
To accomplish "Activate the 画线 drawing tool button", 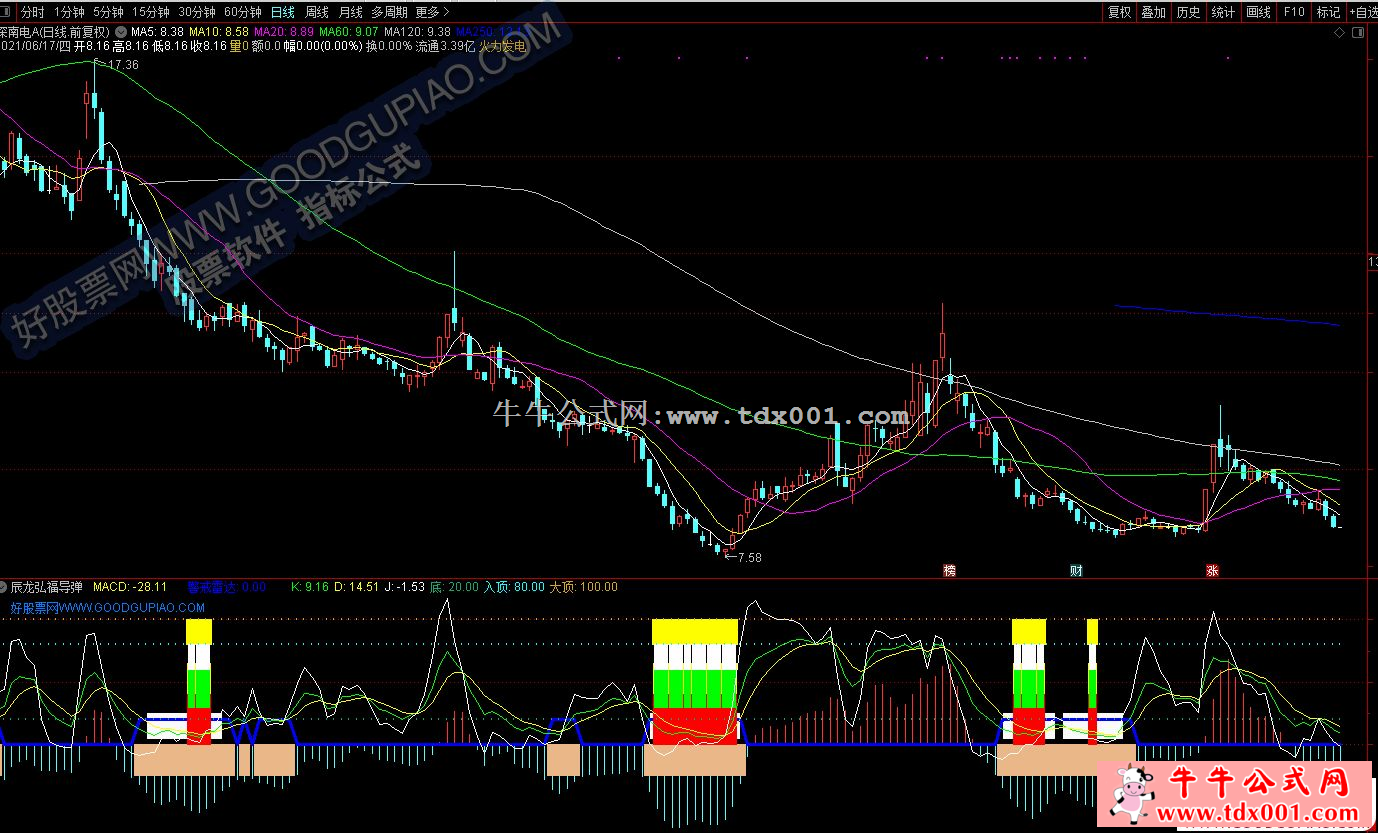I will pyautogui.click(x=1258, y=12).
